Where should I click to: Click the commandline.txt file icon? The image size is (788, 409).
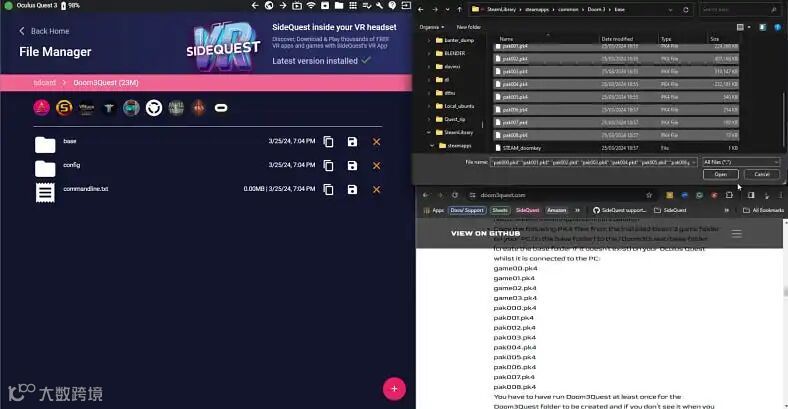point(45,192)
